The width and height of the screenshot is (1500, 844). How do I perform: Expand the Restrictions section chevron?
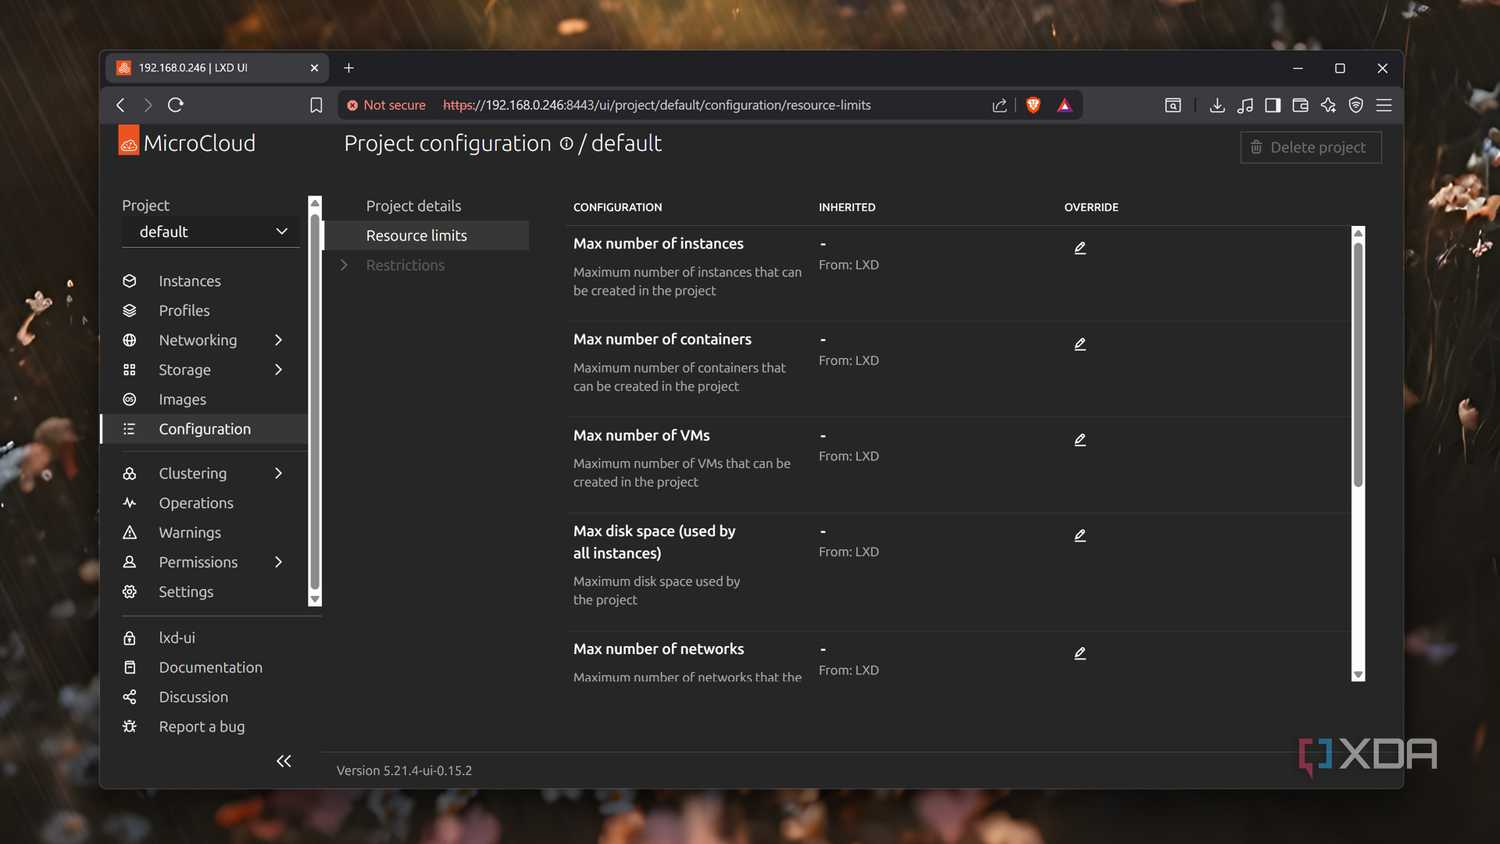pos(344,265)
